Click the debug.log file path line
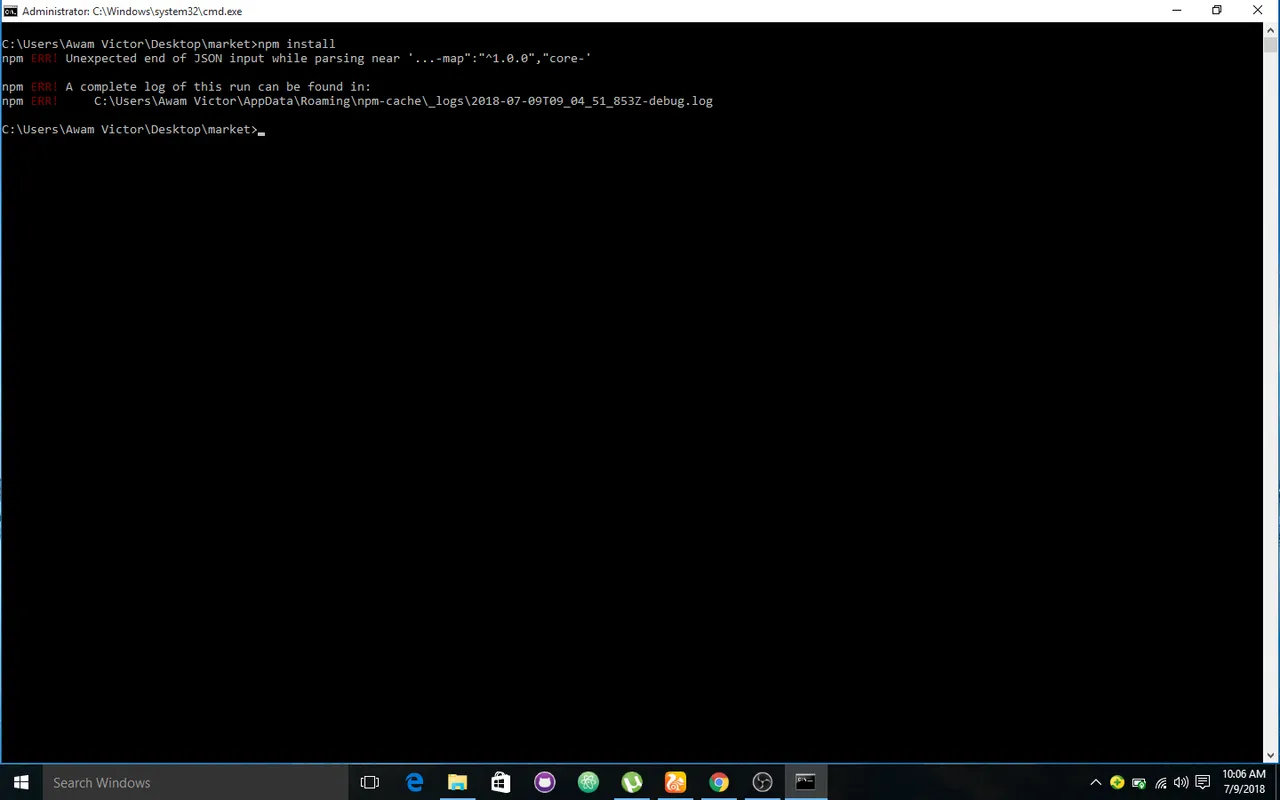 pos(357,101)
